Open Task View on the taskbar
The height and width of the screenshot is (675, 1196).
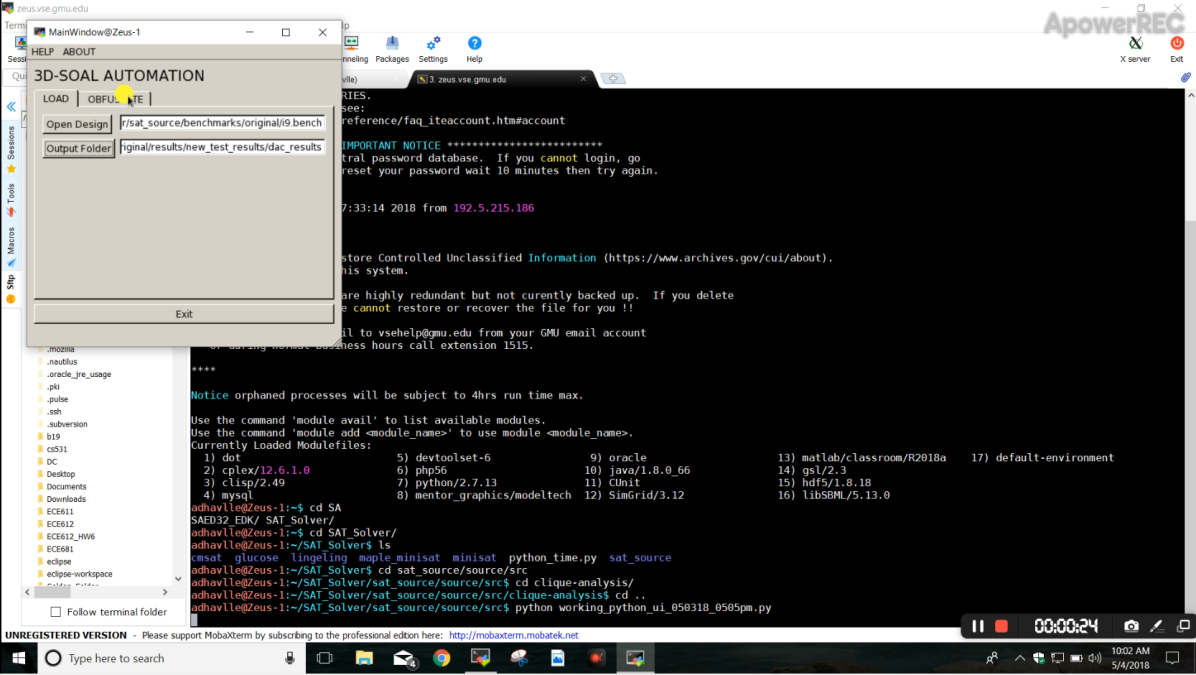(325, 657)
